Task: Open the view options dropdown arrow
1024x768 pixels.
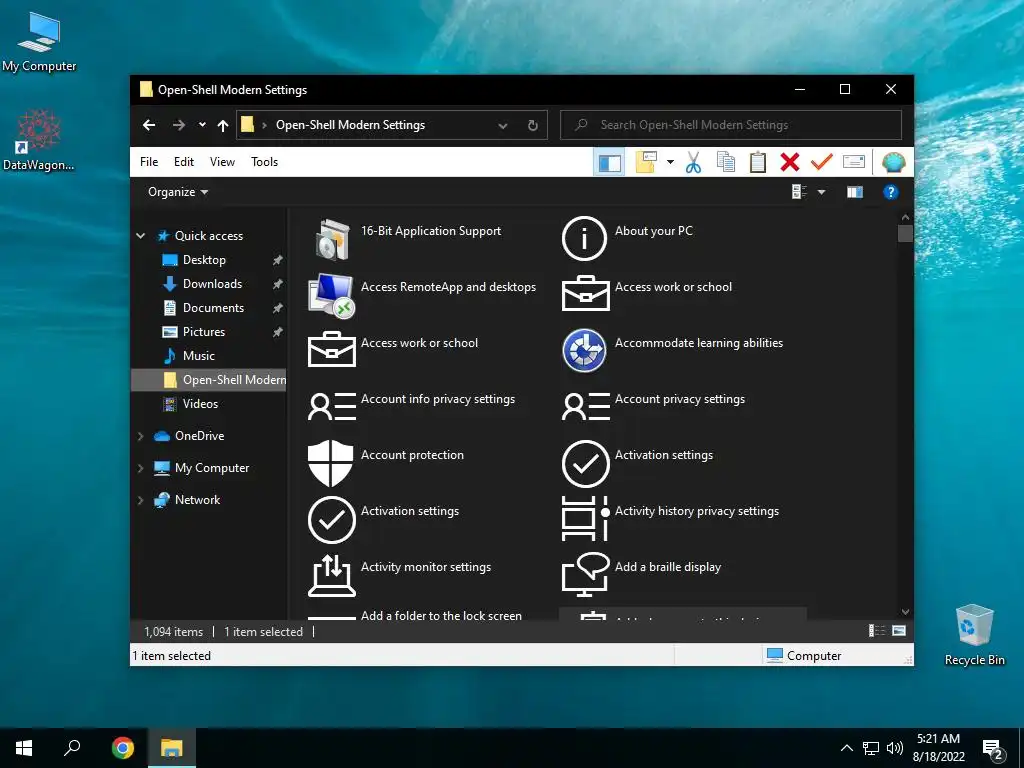Action: [822, 192]
